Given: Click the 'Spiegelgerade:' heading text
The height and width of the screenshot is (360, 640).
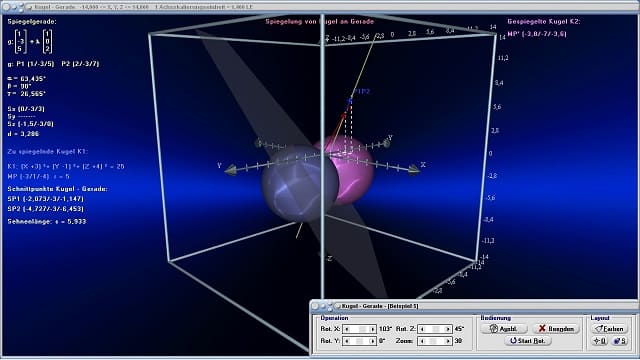Looking at the screenshot, I should point(32,22).
